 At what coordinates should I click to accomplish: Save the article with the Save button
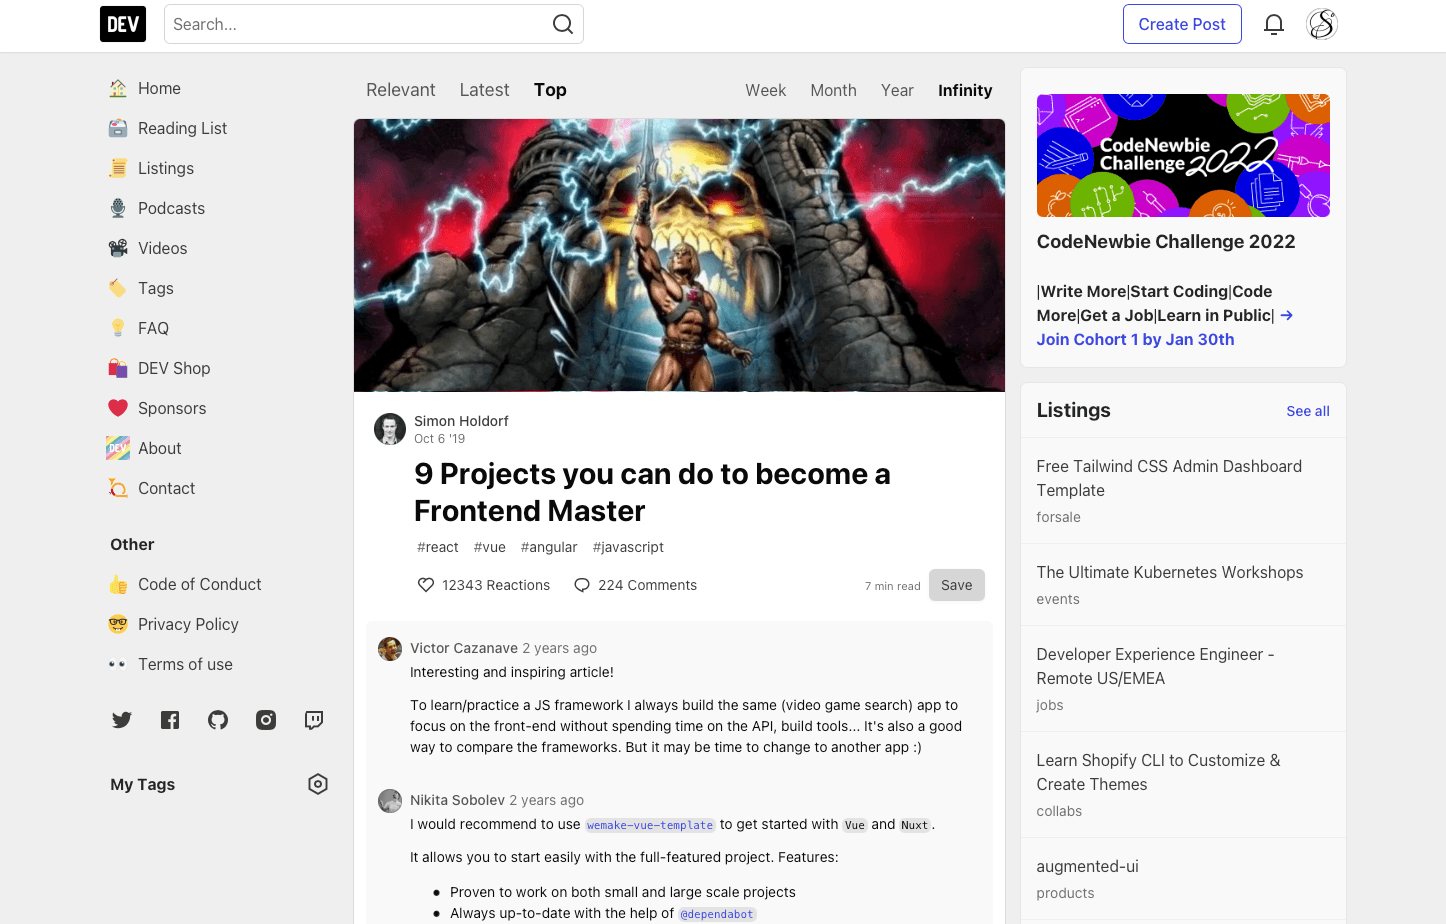click(x=956, y=585)
